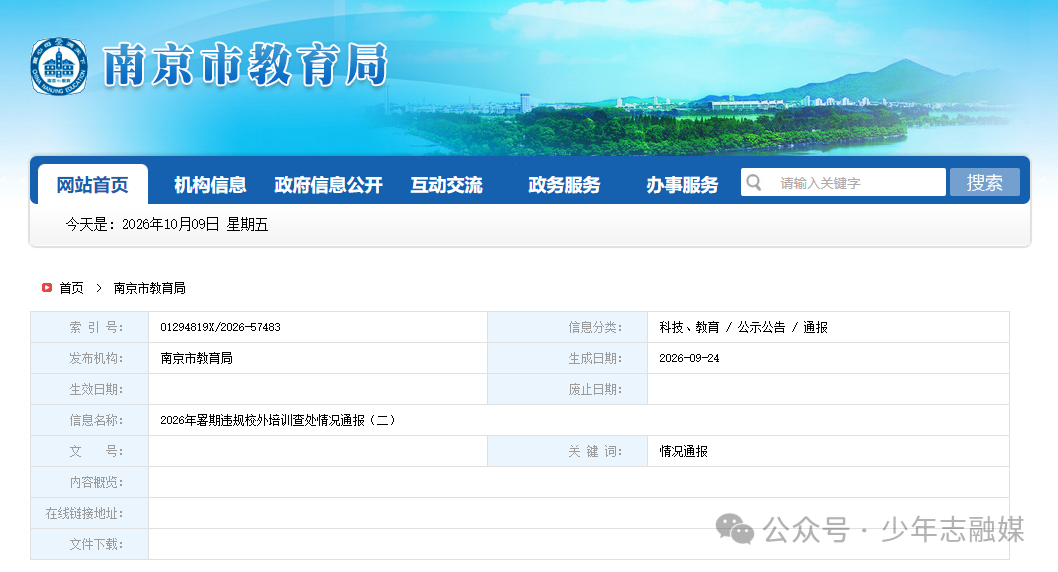The image size is (1058, 572).
Task: Open the 办事服务 menu item
Action: pos(682,185)
